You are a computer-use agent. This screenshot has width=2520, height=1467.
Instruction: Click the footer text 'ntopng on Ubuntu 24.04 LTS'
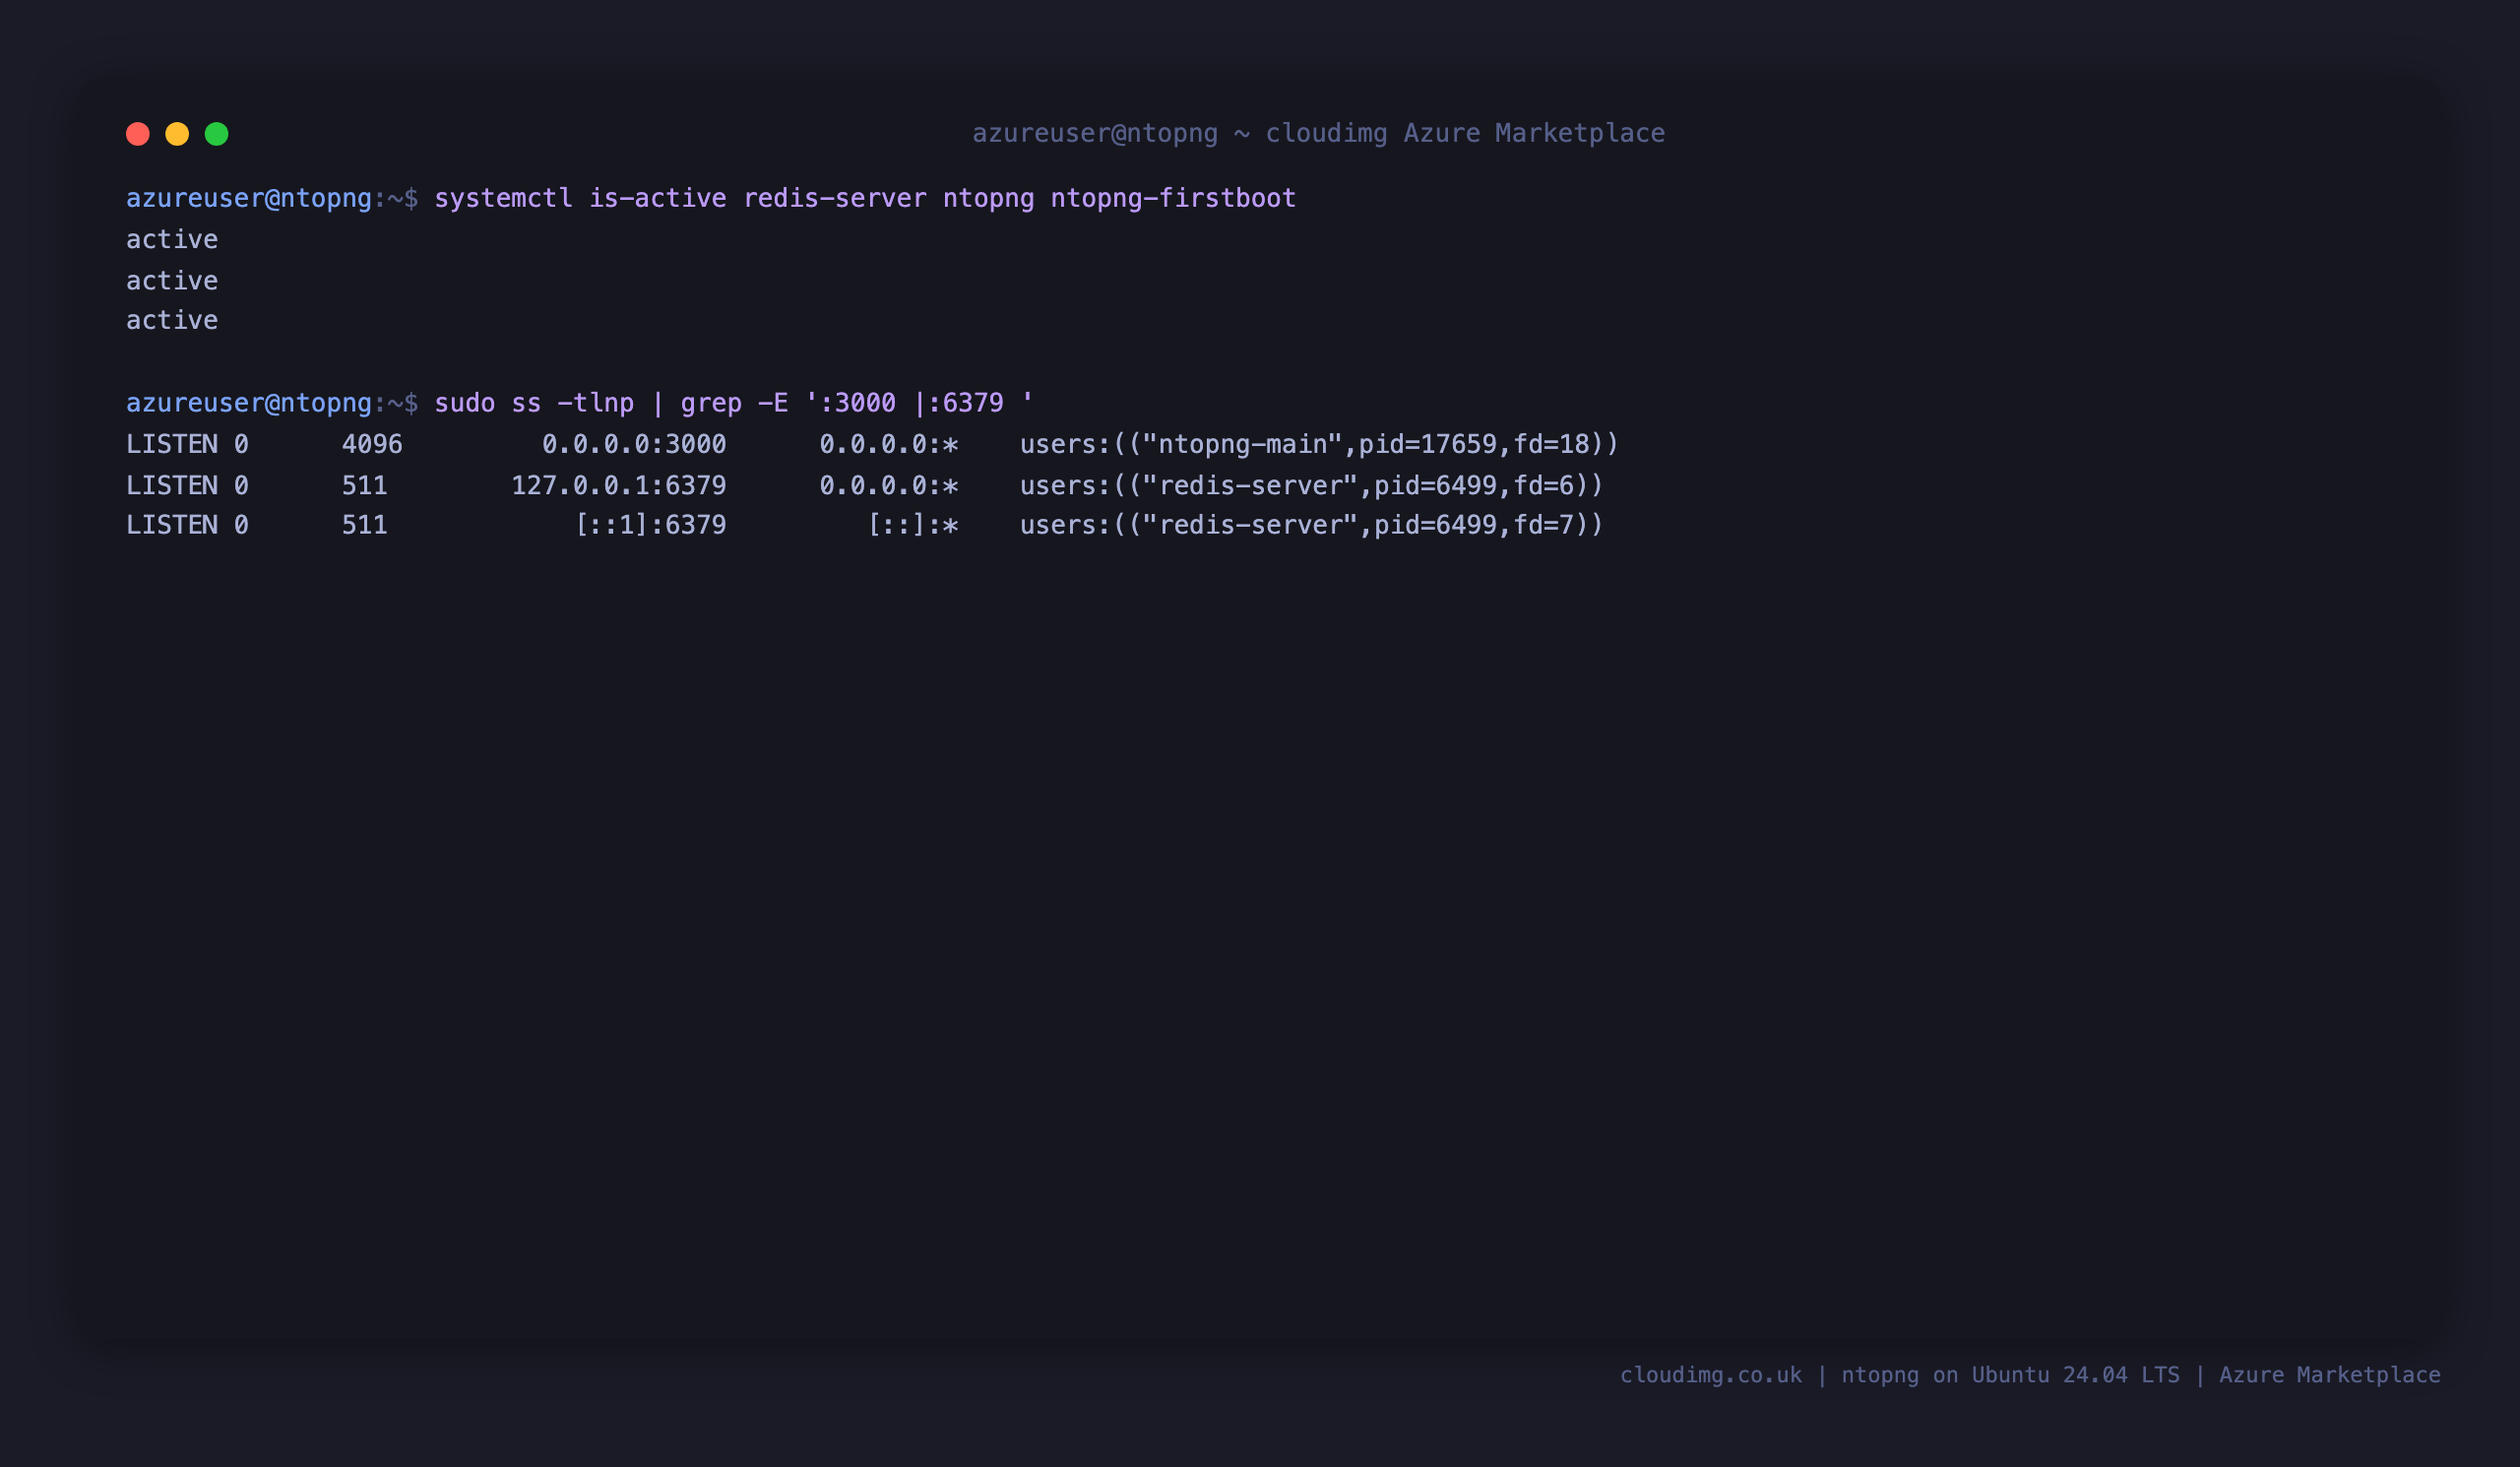[2010, 1375]
